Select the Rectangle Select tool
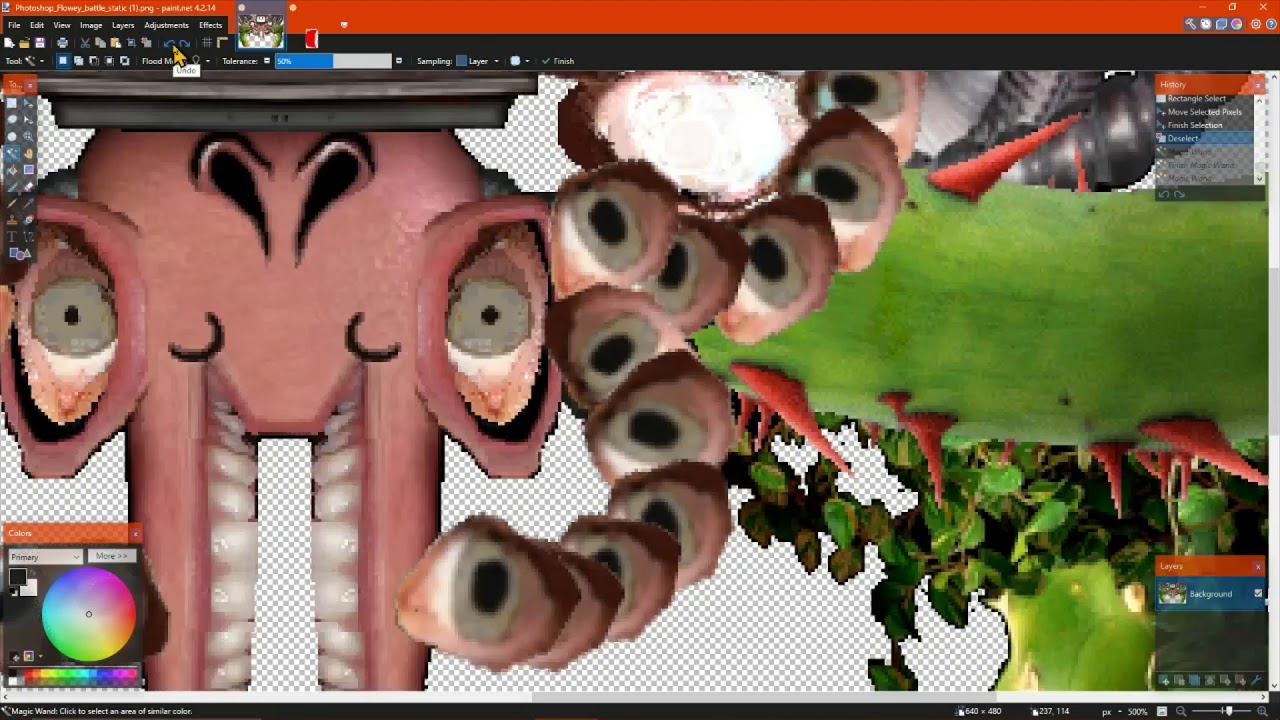The image size is (1280, 720). pos(12,103)
